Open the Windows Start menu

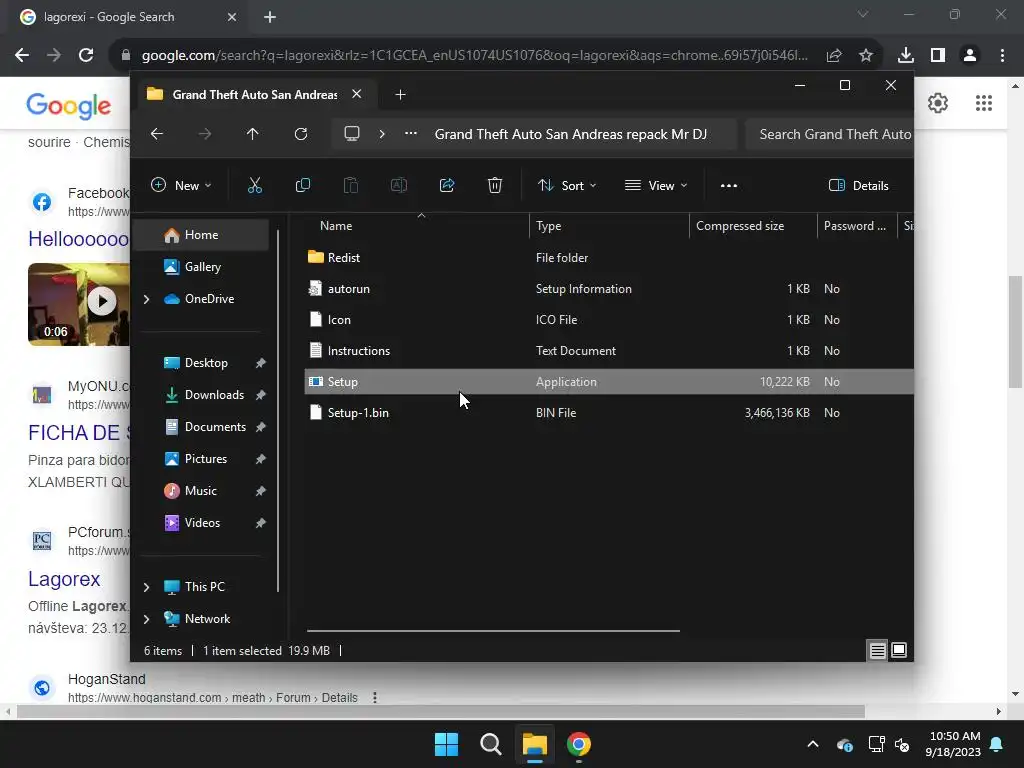(447, 744)
